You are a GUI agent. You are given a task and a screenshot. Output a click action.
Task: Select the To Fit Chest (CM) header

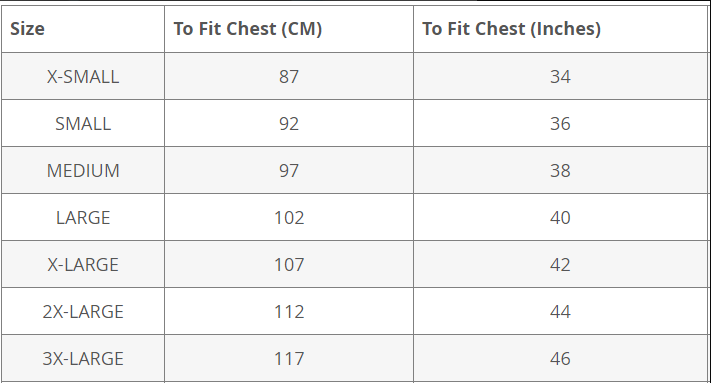(x=248, y=29)
